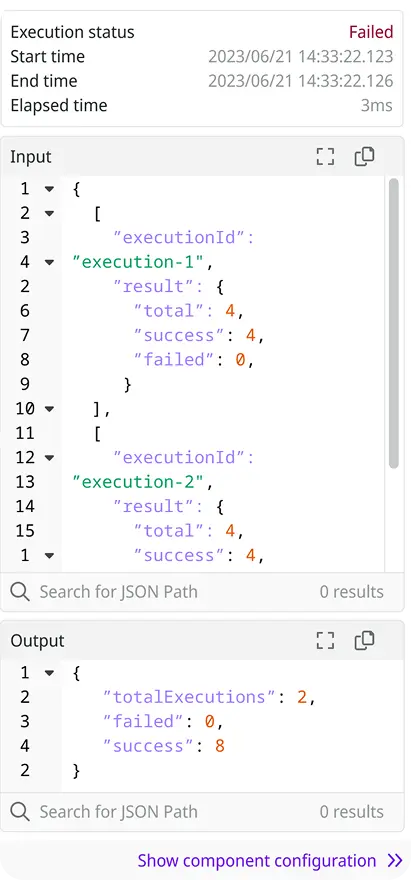
Task: Open Show component configuration link
Action: tap(257, 860)
